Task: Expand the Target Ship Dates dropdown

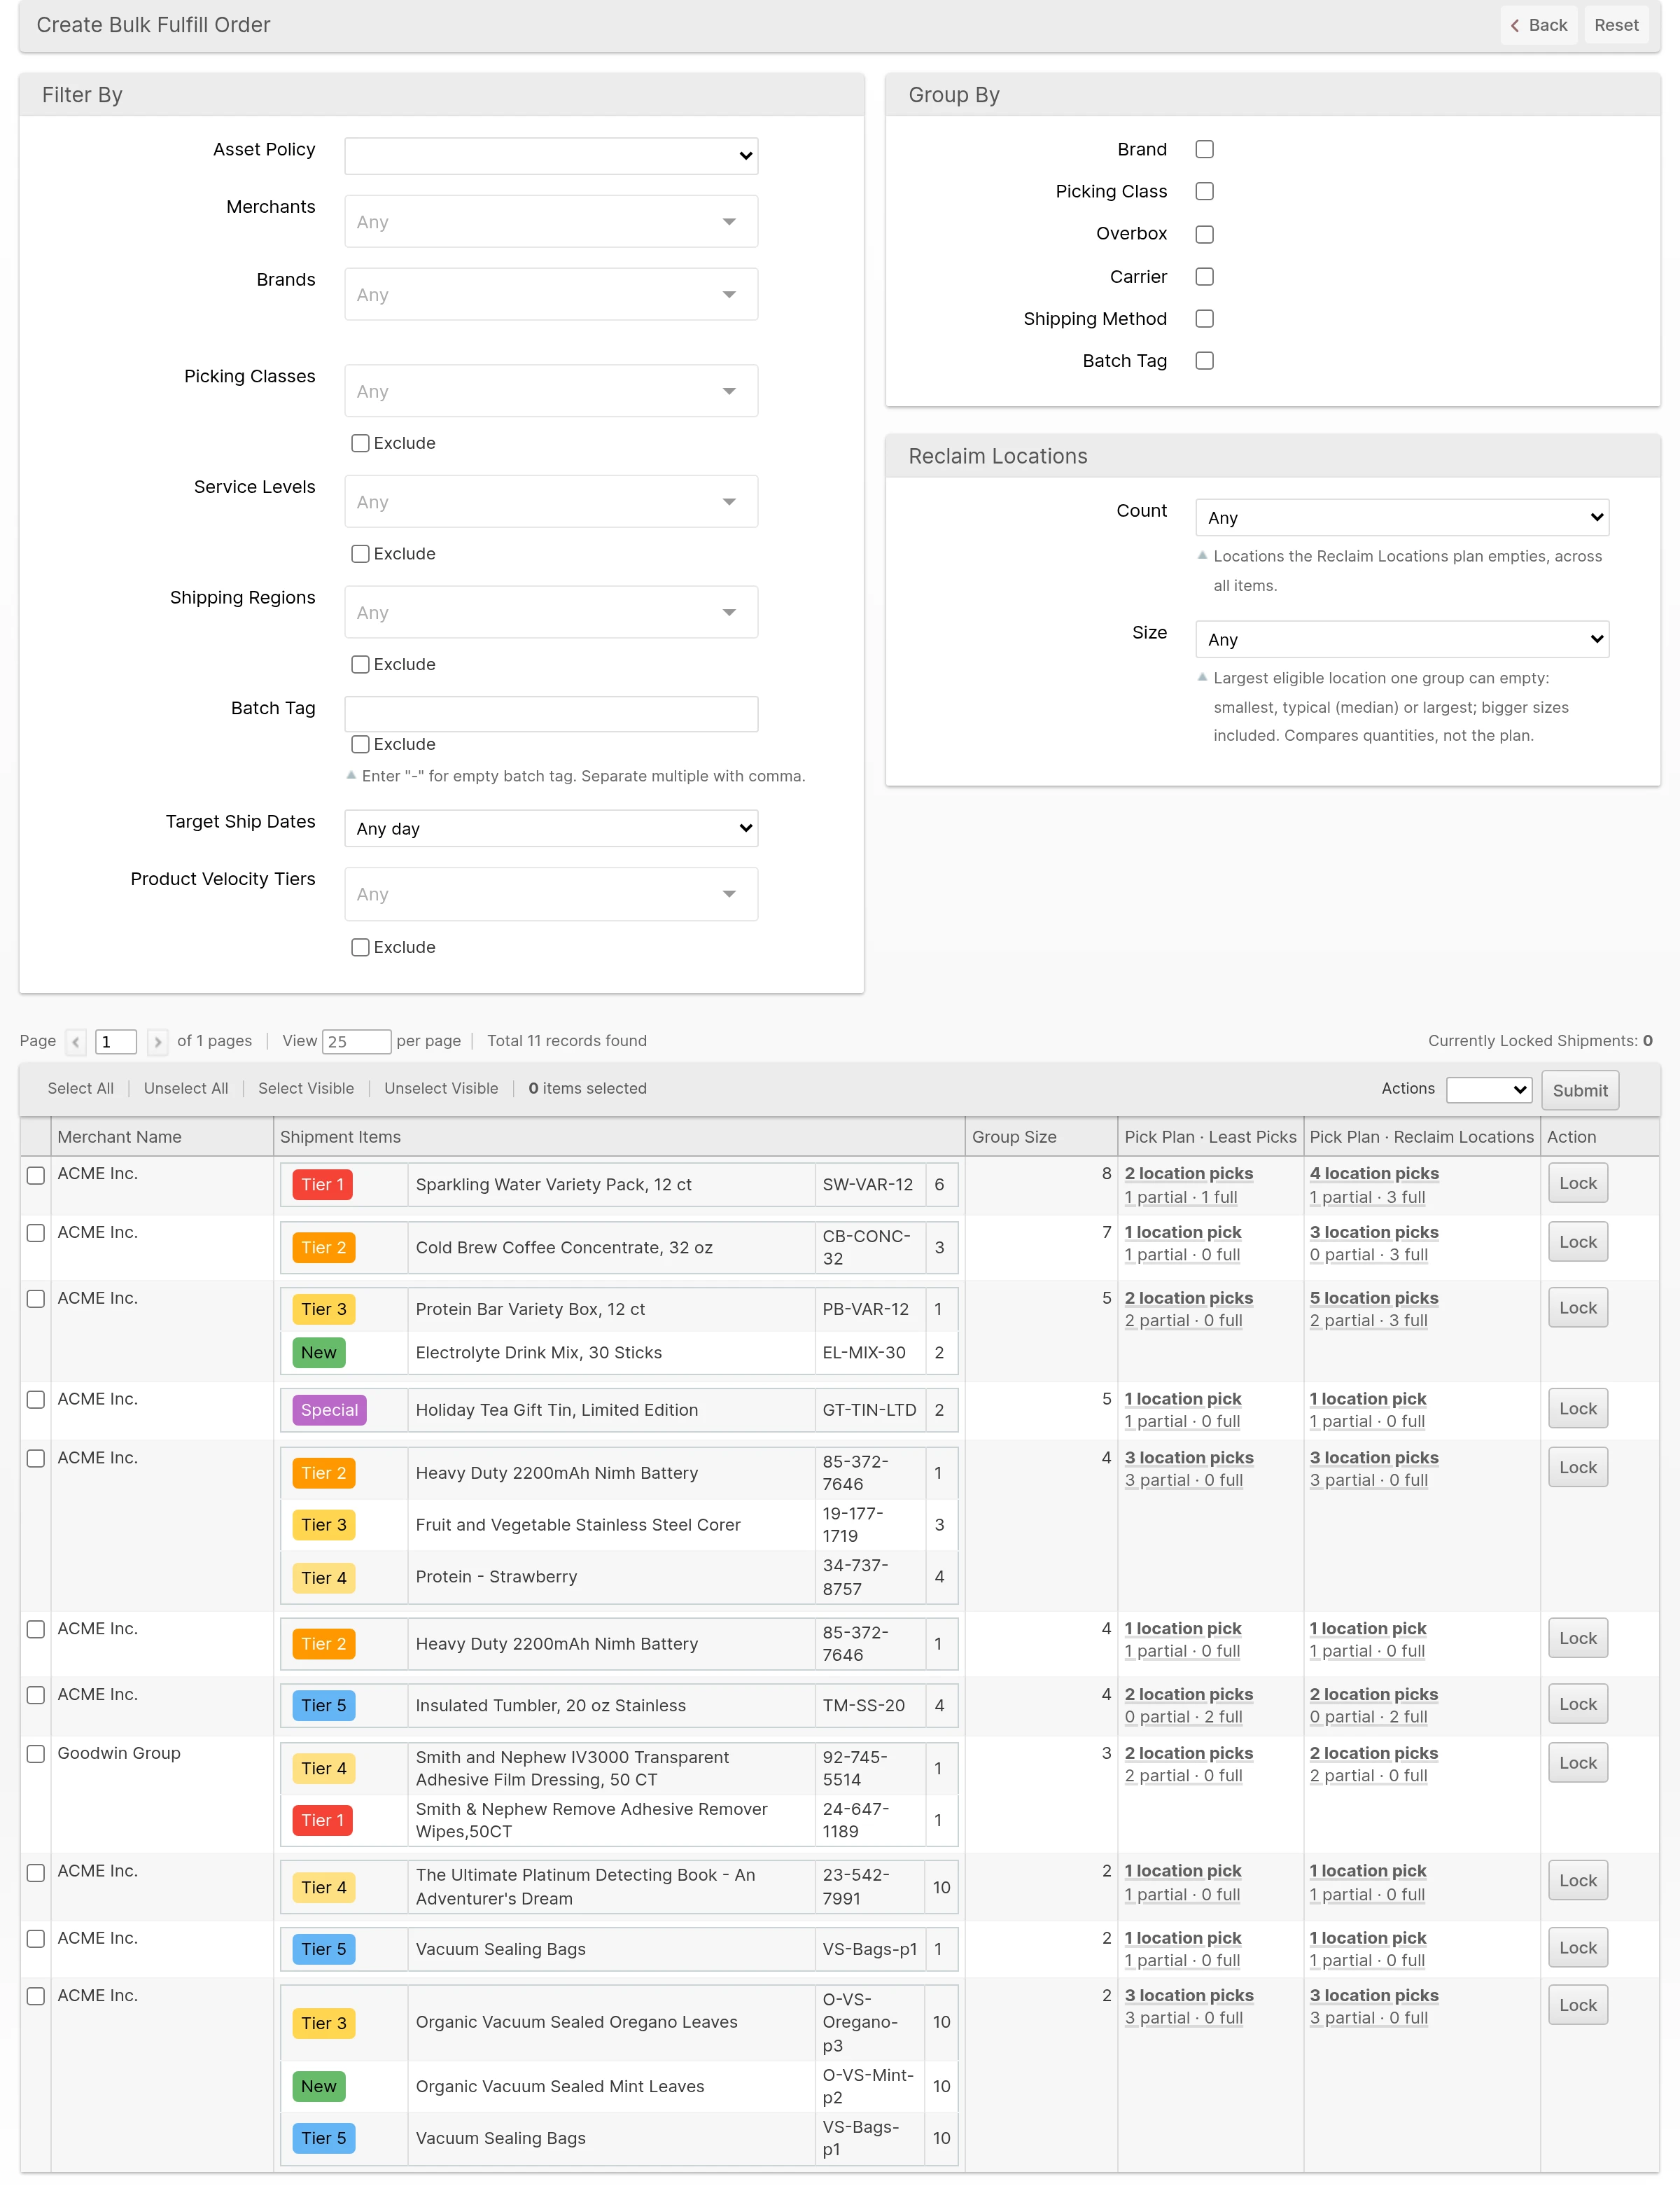Action: (551, 828)
